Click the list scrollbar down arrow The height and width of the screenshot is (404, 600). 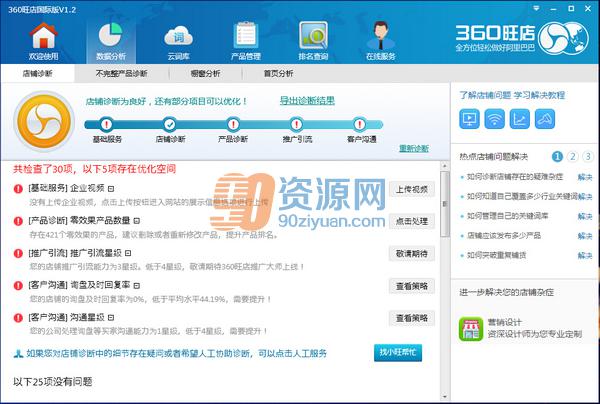click(x=445, y=397)
